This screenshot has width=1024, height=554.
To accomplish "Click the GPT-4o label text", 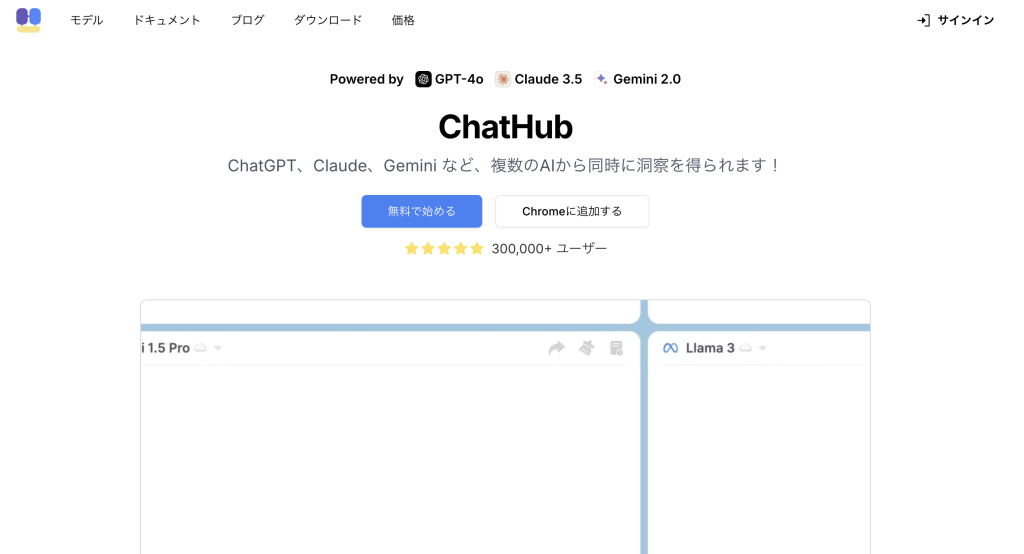I will [x=459, y=79].
